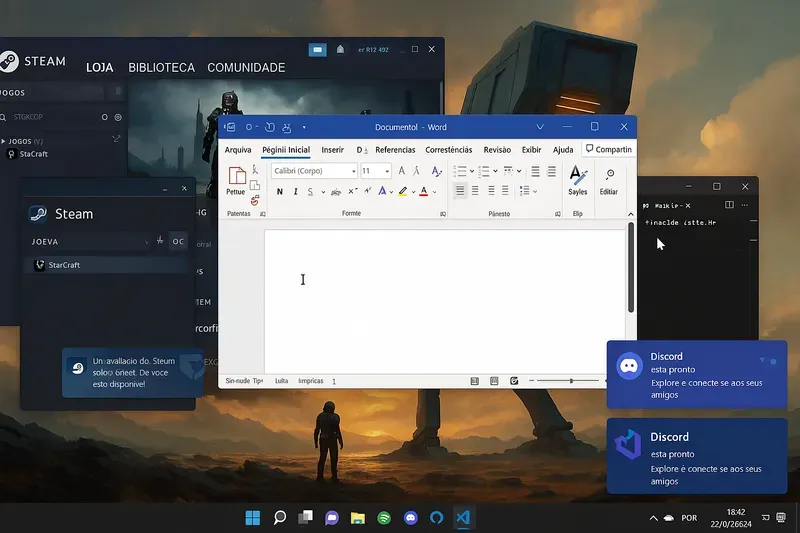Image resolution: width=800 pixels, height=533 pixels.
Task: Toggle underline (S) formatting in Word
Action: tap(310, 192)
